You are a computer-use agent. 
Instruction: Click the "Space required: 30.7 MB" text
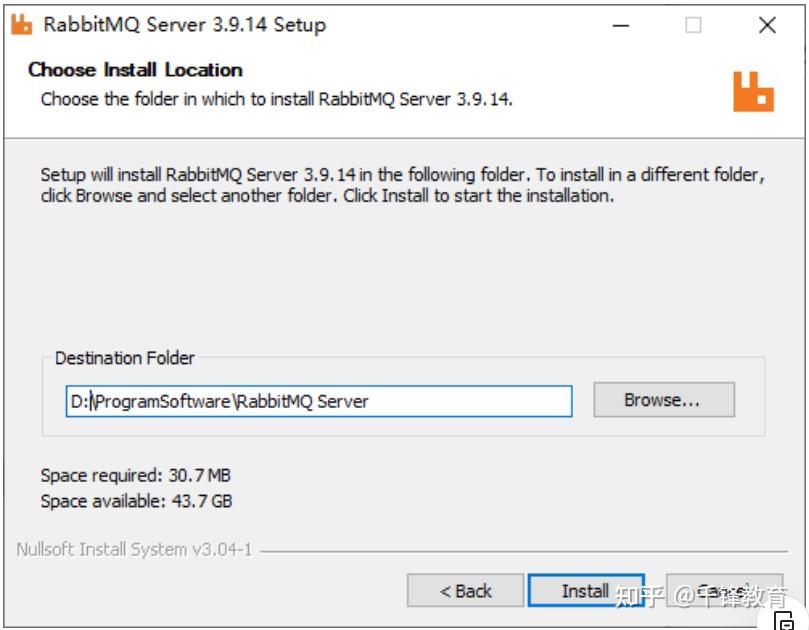coord(135,475)
